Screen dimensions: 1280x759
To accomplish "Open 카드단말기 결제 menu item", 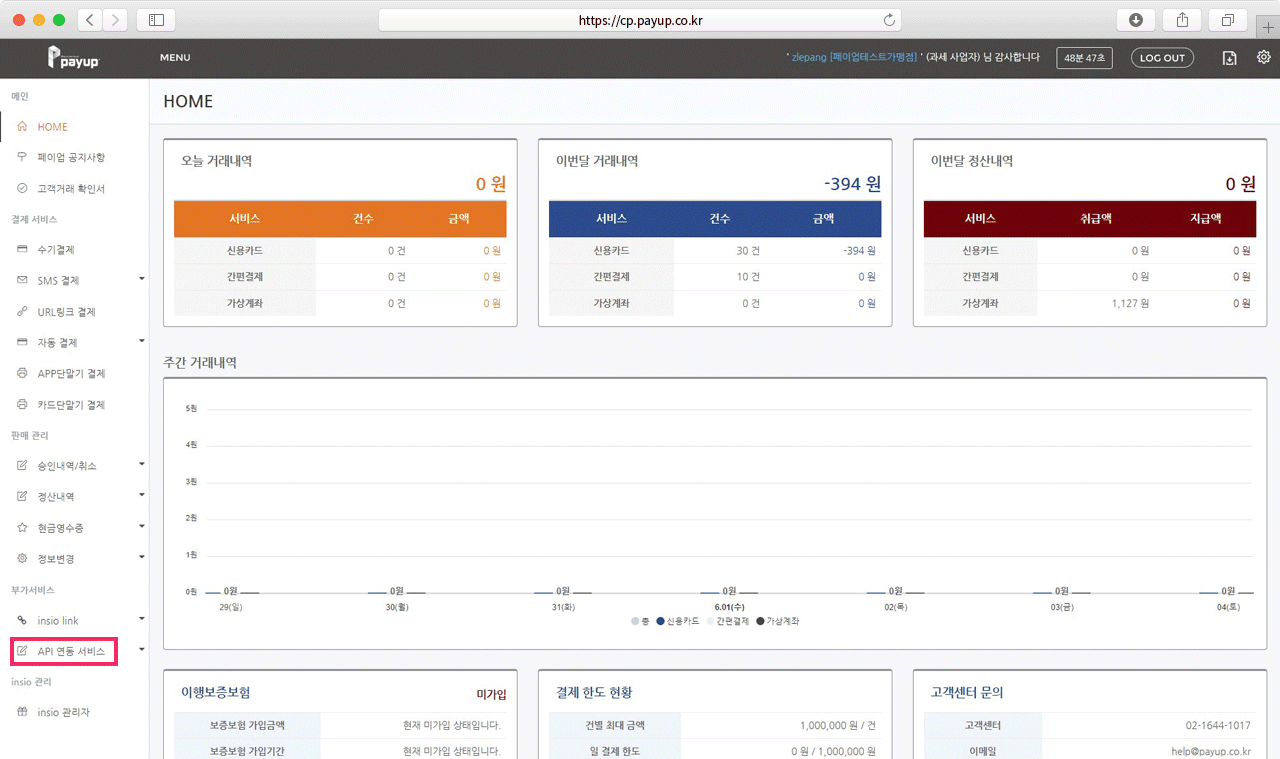I will click(x=71, y=405).
